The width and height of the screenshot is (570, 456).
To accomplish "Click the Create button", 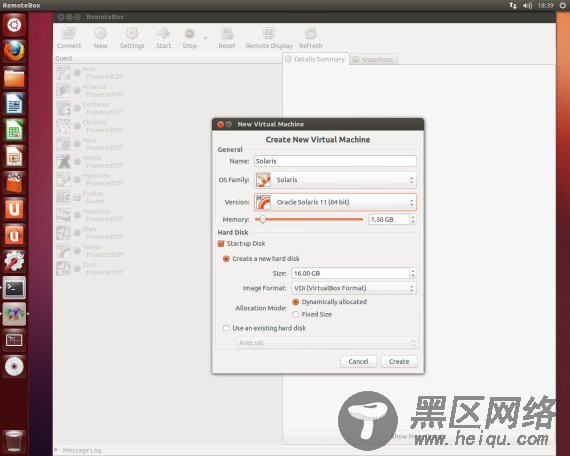I will (399, 361).
